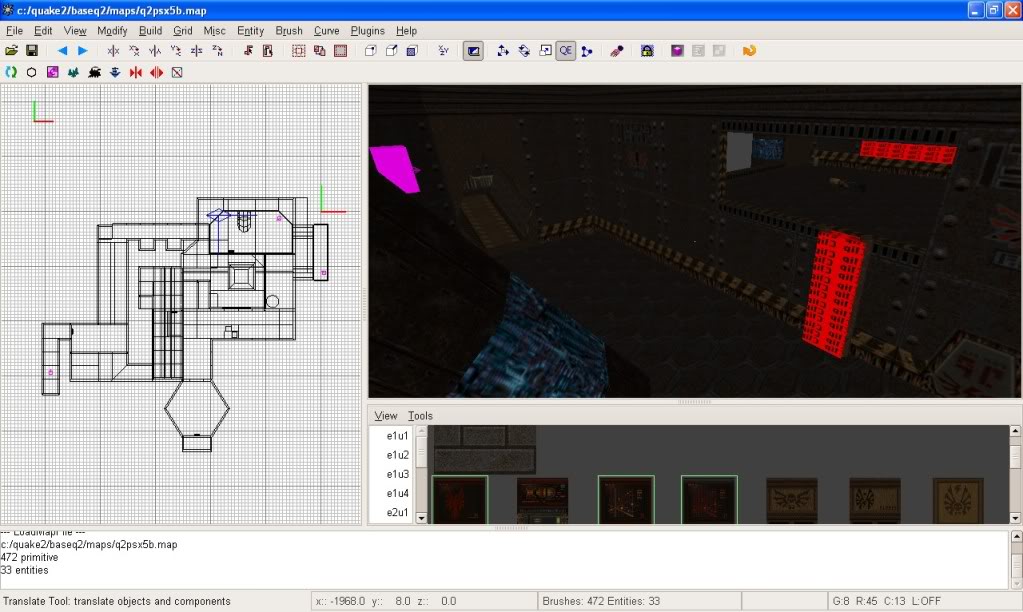Click the Open map folder icon

point(12,50)
